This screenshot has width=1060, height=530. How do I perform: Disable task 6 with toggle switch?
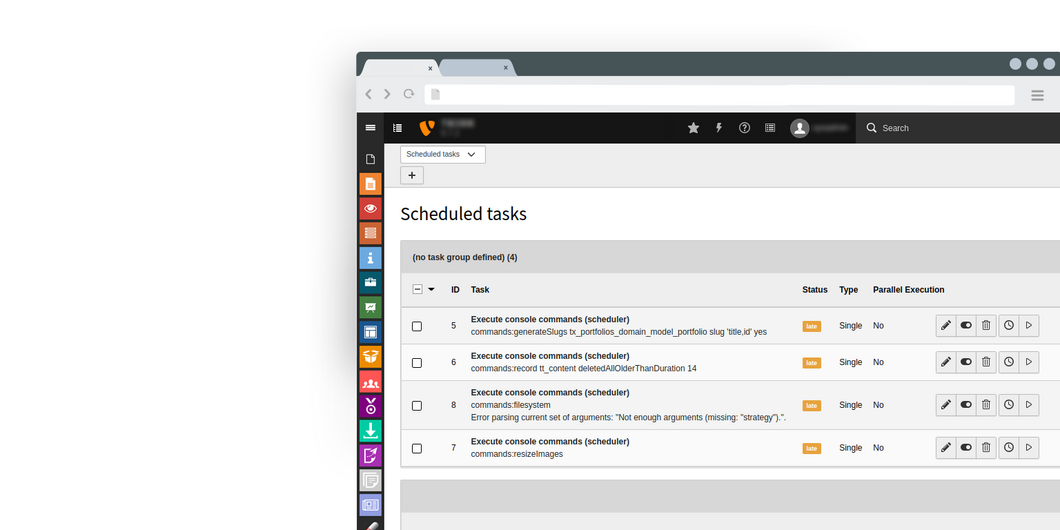966,362
